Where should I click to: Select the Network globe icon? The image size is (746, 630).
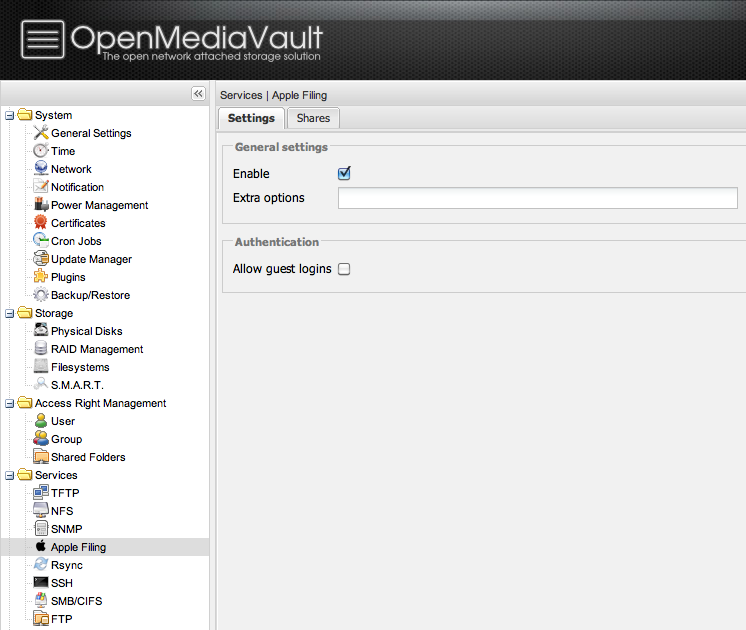pyautogui.click(x=41, y=169)
